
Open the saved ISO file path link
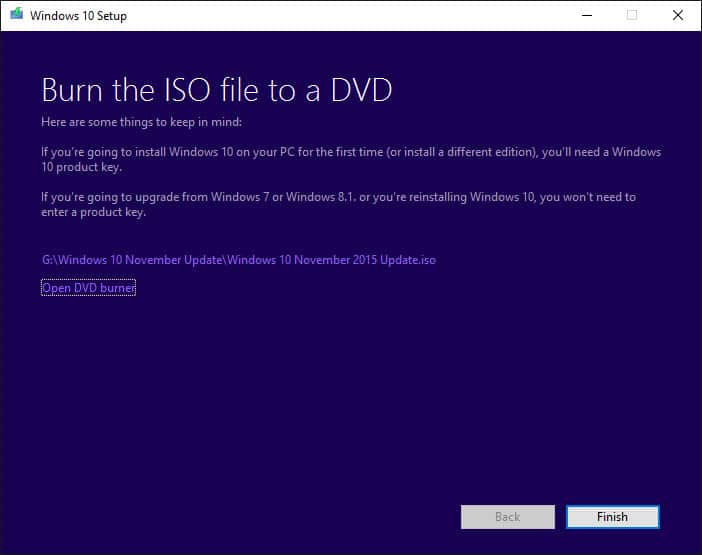click(x=238, y=260)
